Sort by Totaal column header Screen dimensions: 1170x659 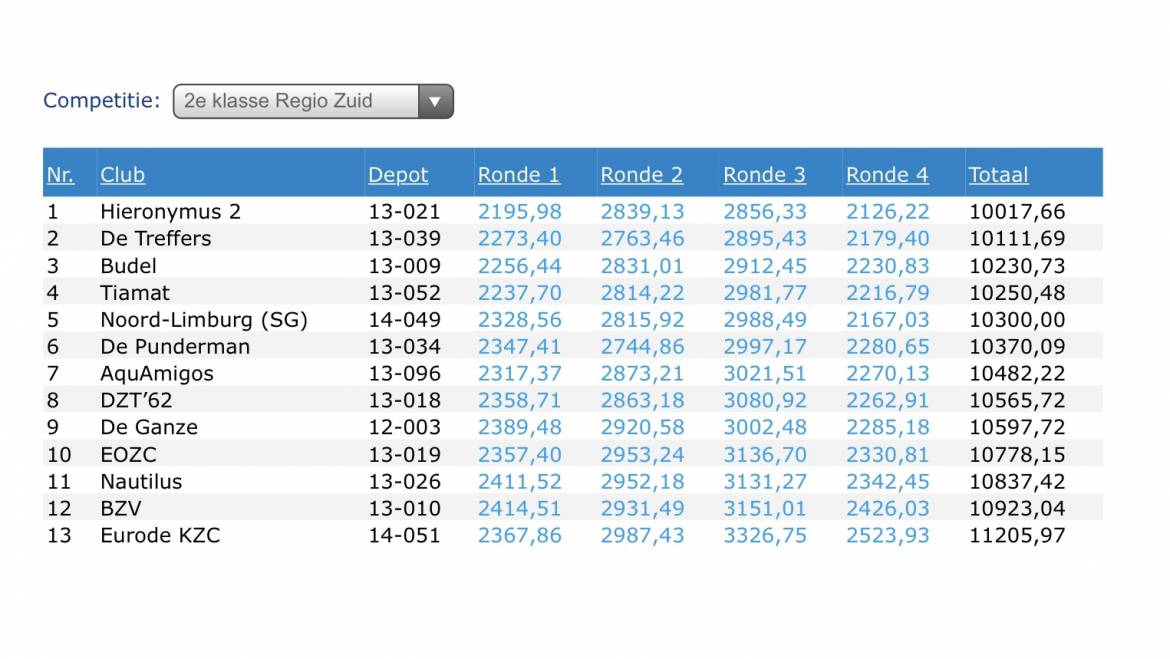(x=998, y=175)
